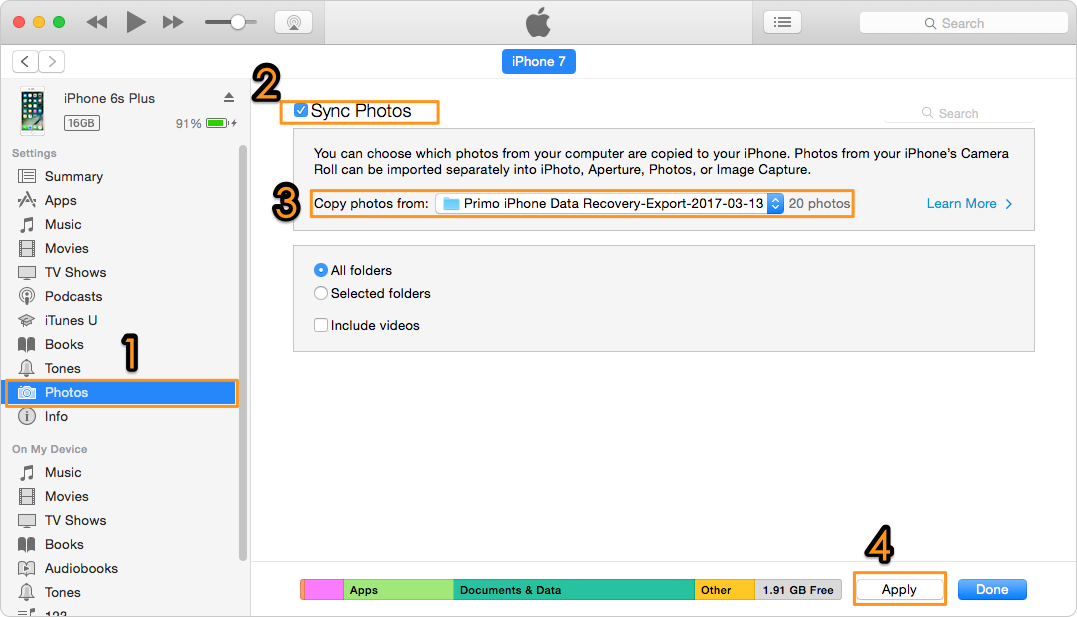
Task: Click the Other storage segment
Action: (x=725, y=590)
